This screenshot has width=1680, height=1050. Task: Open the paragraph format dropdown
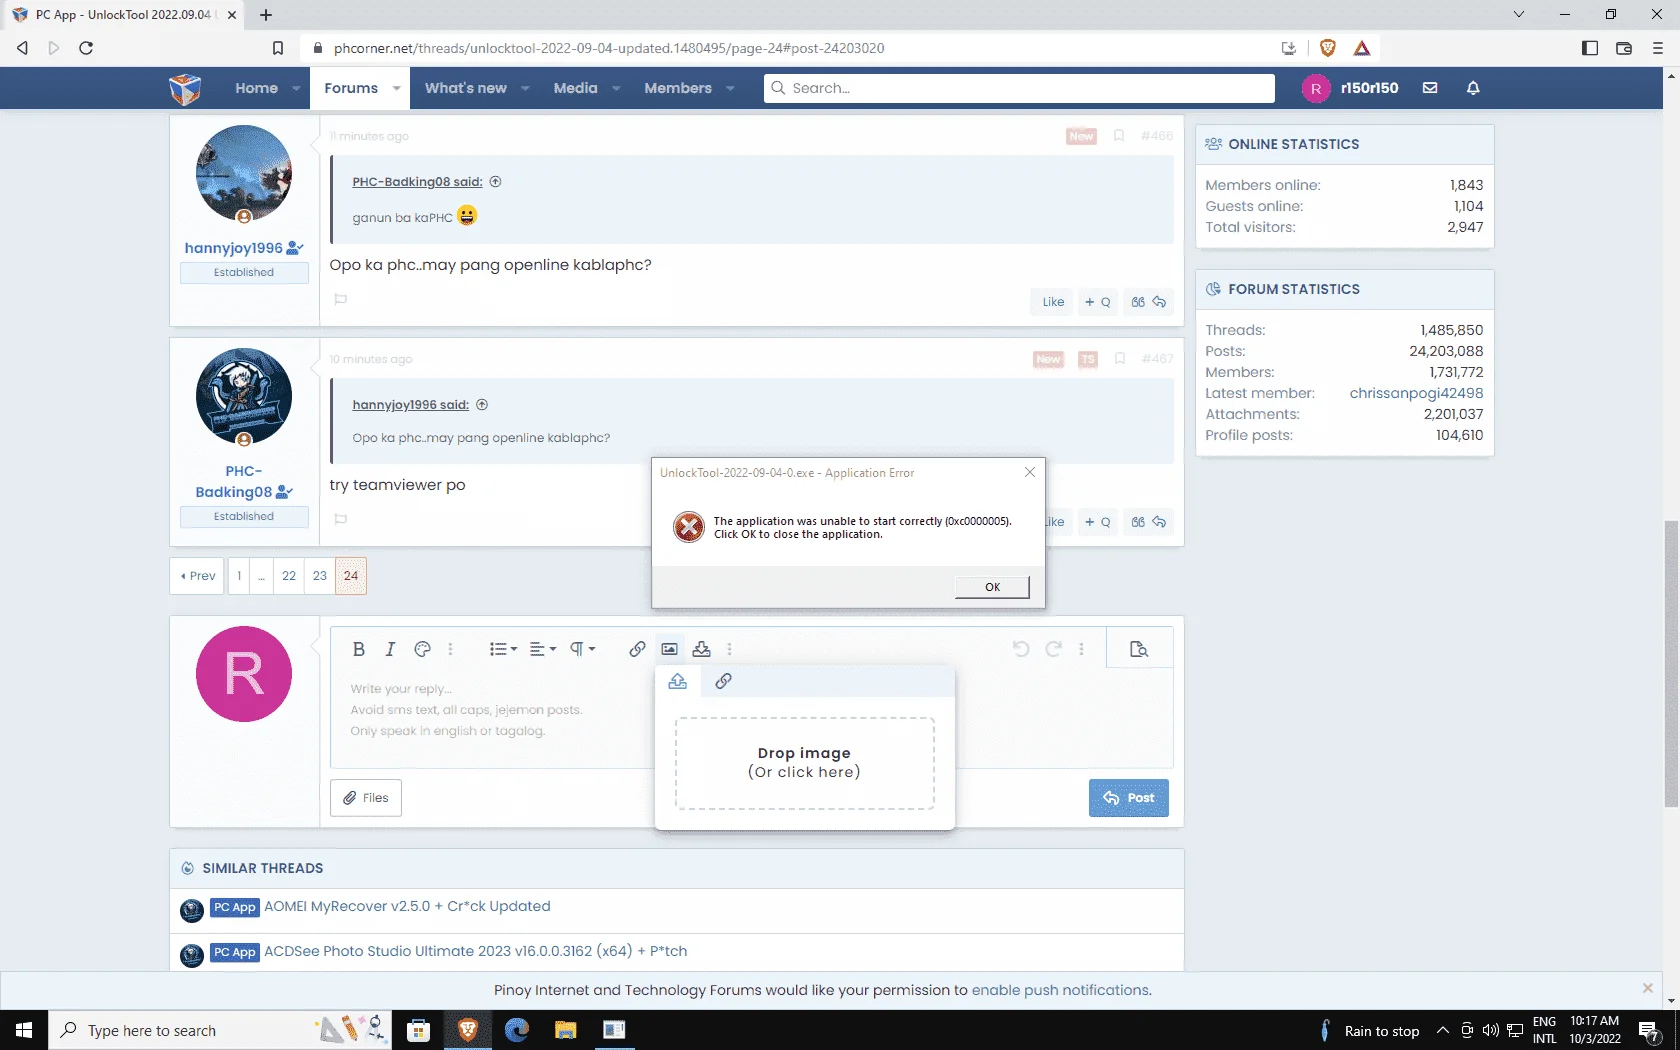pyautogui.click(x=582, y=649)
